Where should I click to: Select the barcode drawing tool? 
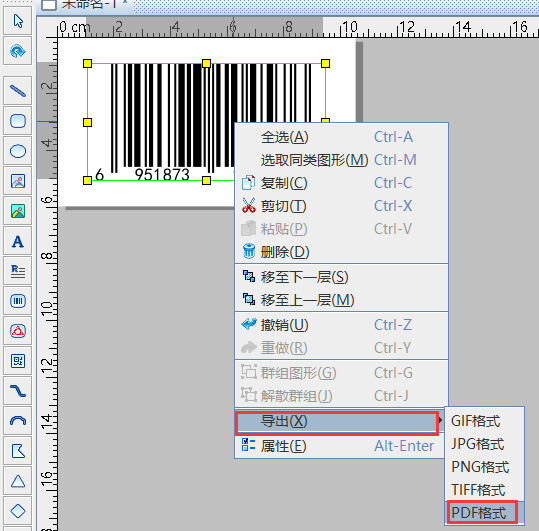(18, 301)
